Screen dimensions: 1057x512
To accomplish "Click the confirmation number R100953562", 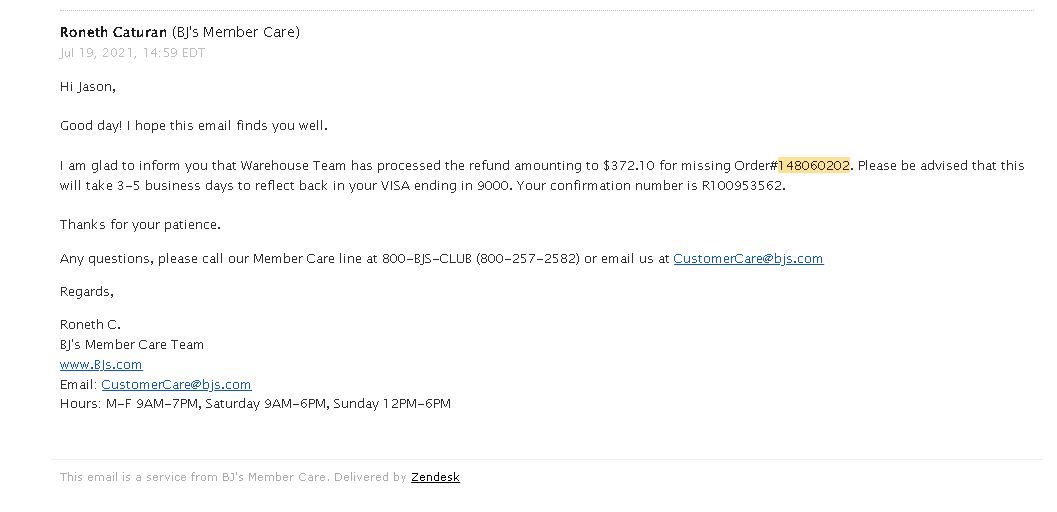I will click(743, 186).
